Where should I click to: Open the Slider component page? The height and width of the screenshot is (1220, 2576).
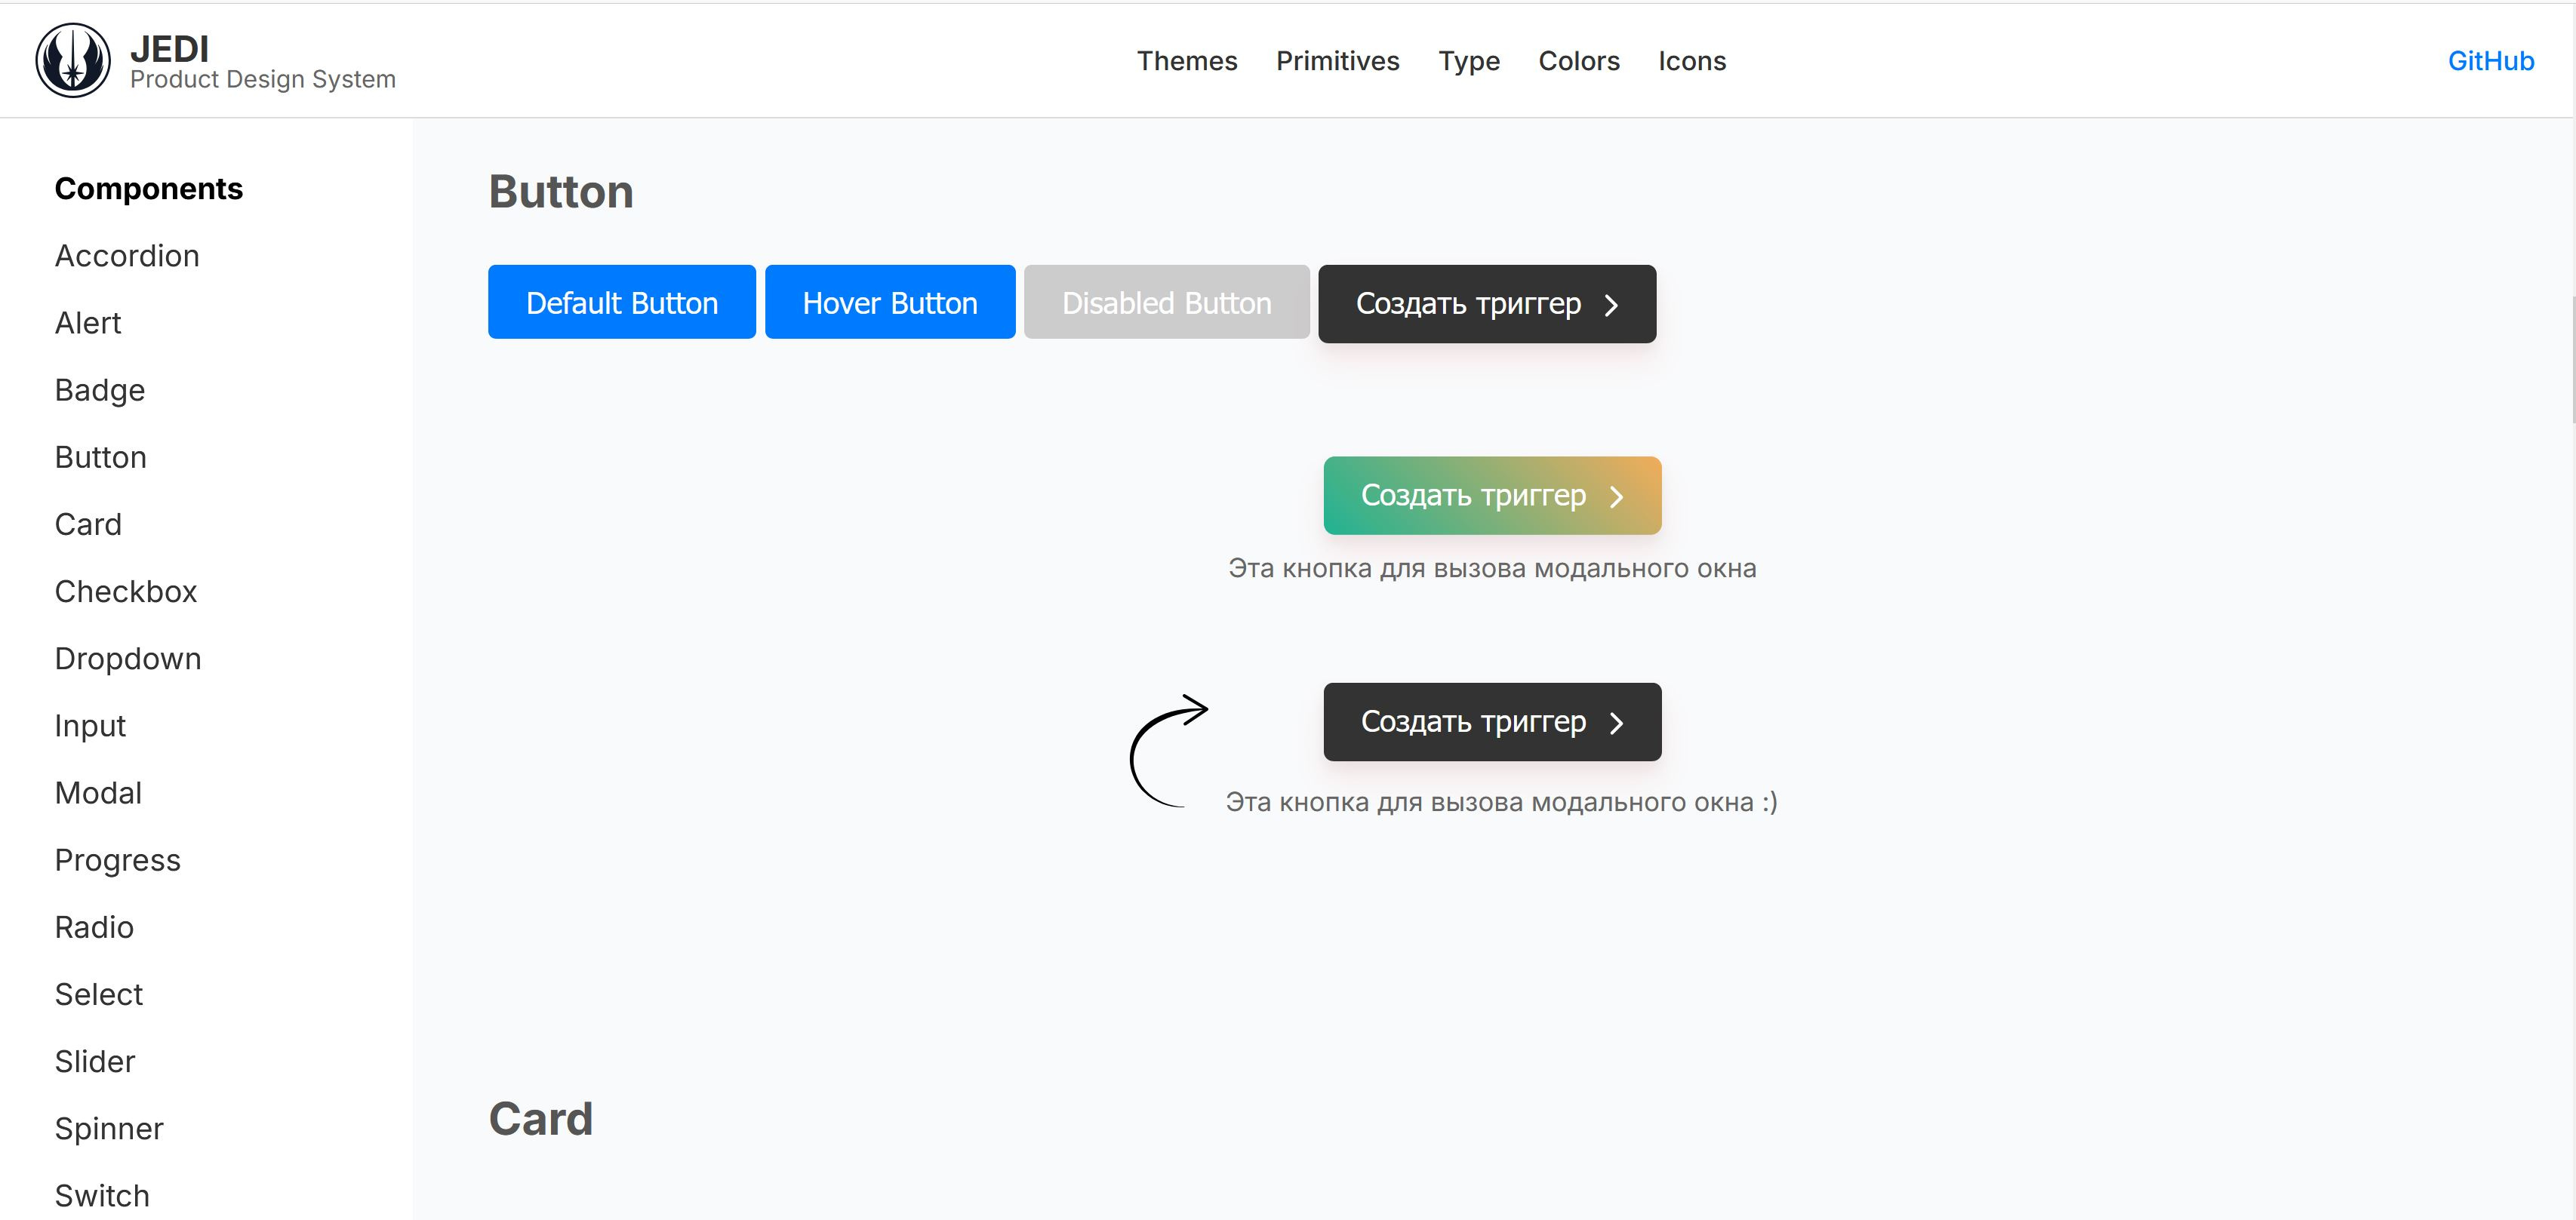94,1061
